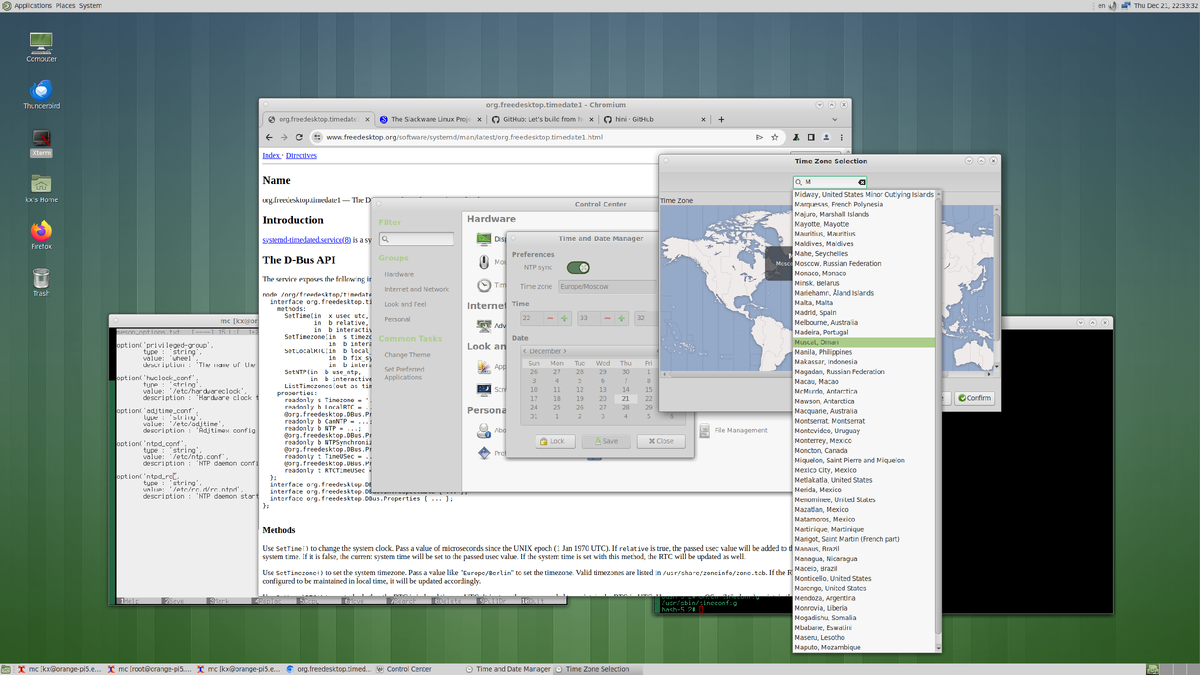Clear the time zone search field
This screenshot has height=675, width=1200.
pos(862,182)
